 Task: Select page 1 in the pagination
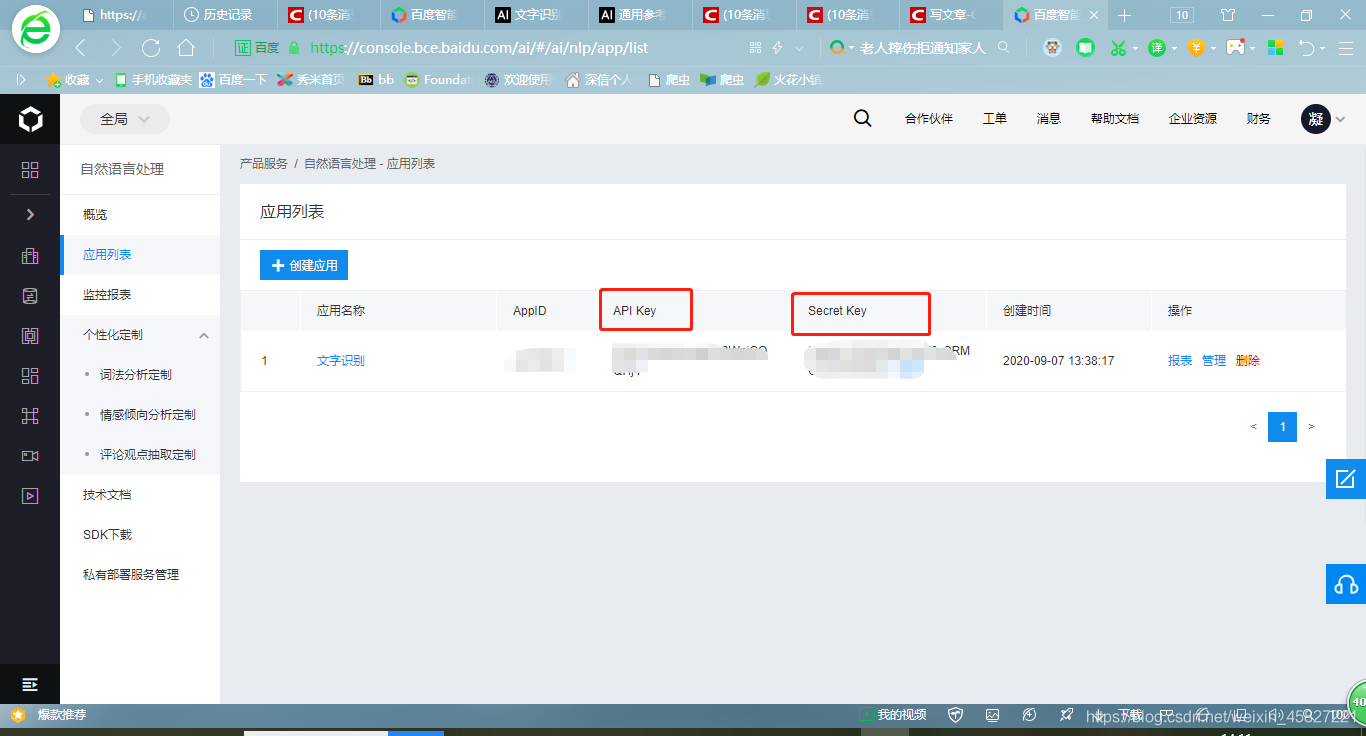(x=1282, y=427)
